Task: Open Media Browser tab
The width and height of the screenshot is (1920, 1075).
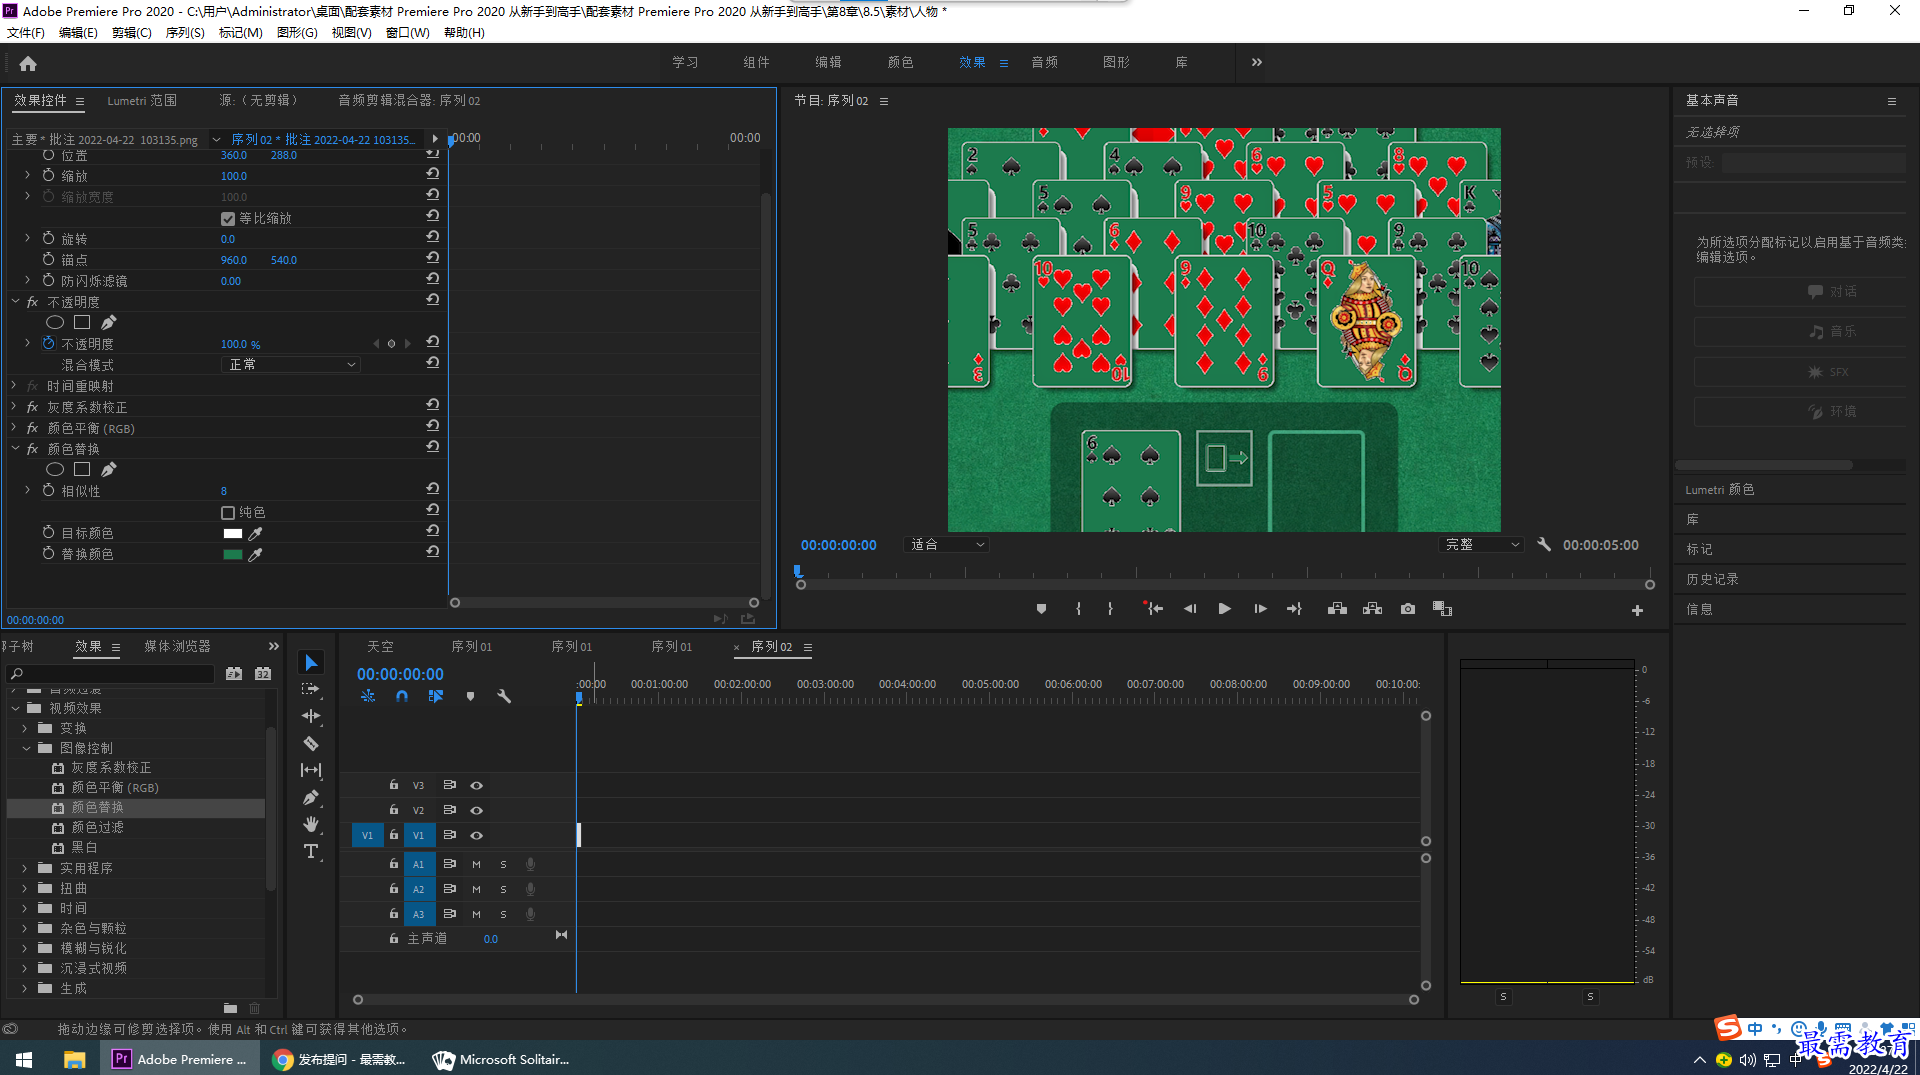Action: click(178, 646)
